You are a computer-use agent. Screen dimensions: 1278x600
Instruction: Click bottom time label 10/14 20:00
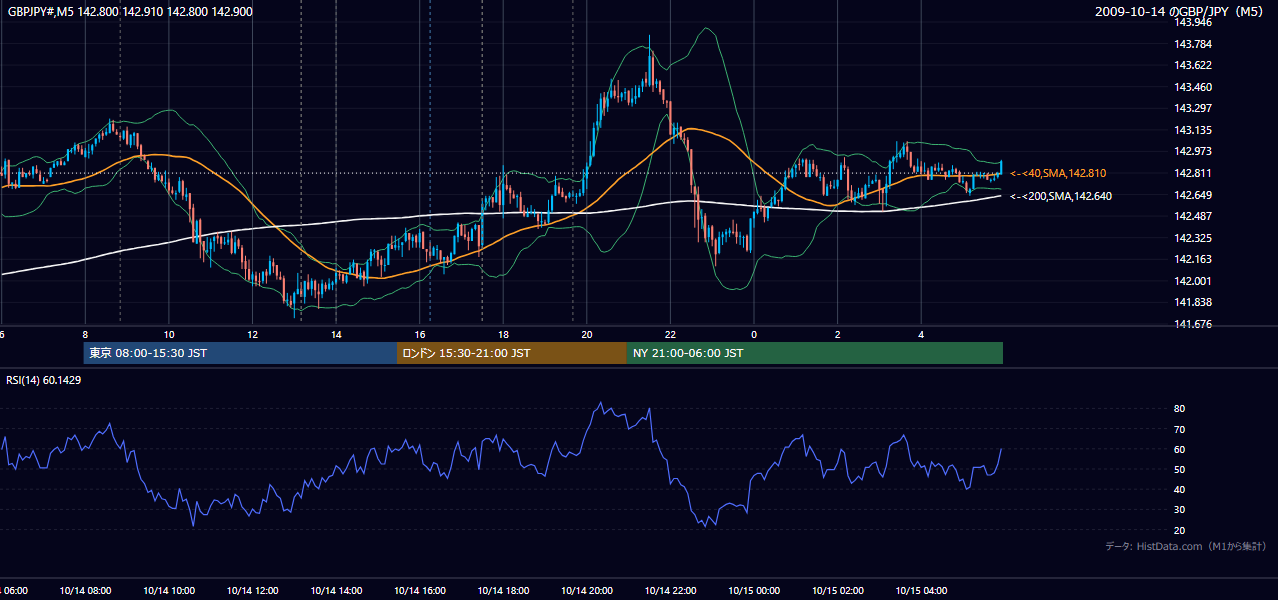click(587, 591)
